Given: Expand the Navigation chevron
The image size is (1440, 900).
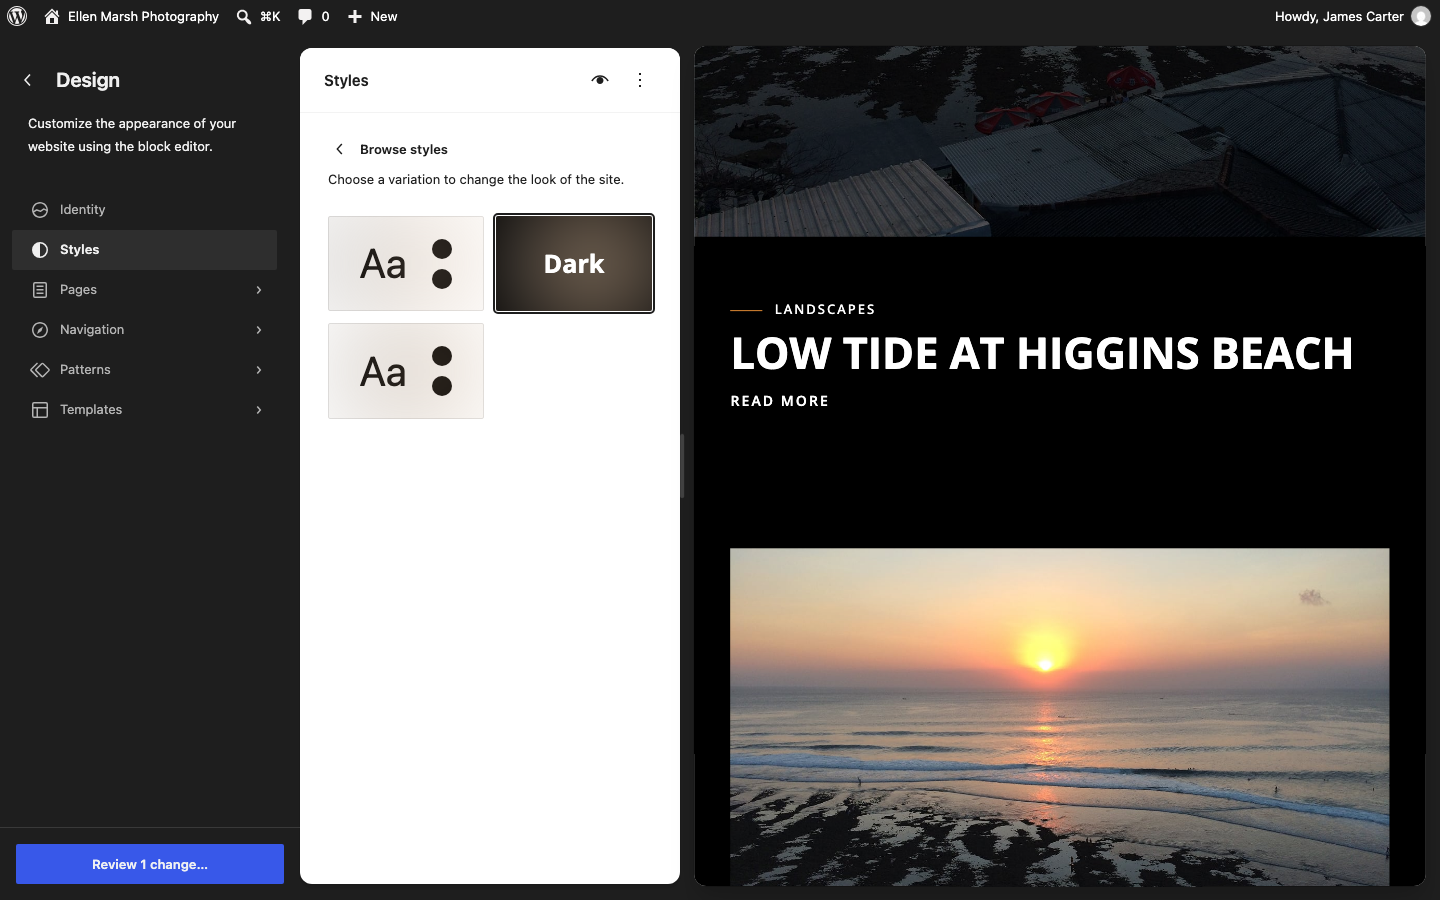Looking at the screenshot, I should point(259,330).
